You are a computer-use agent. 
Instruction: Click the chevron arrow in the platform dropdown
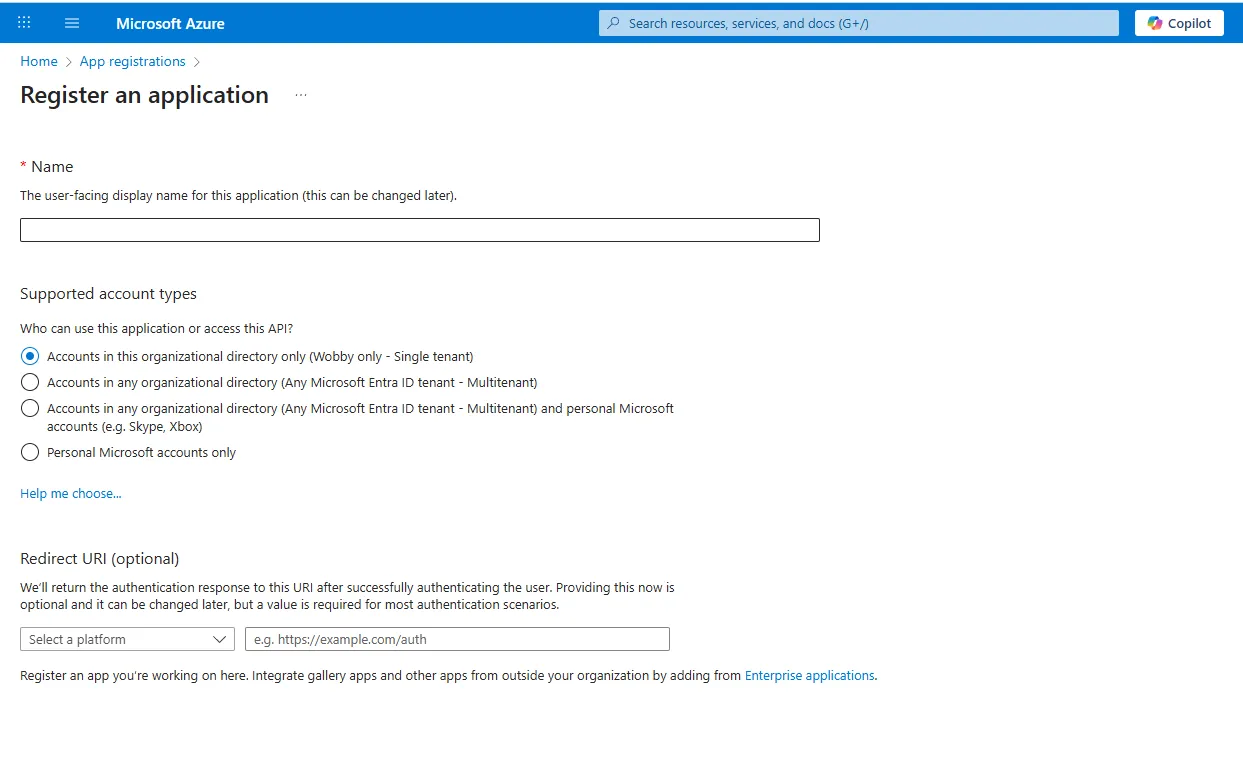[220, 639]
